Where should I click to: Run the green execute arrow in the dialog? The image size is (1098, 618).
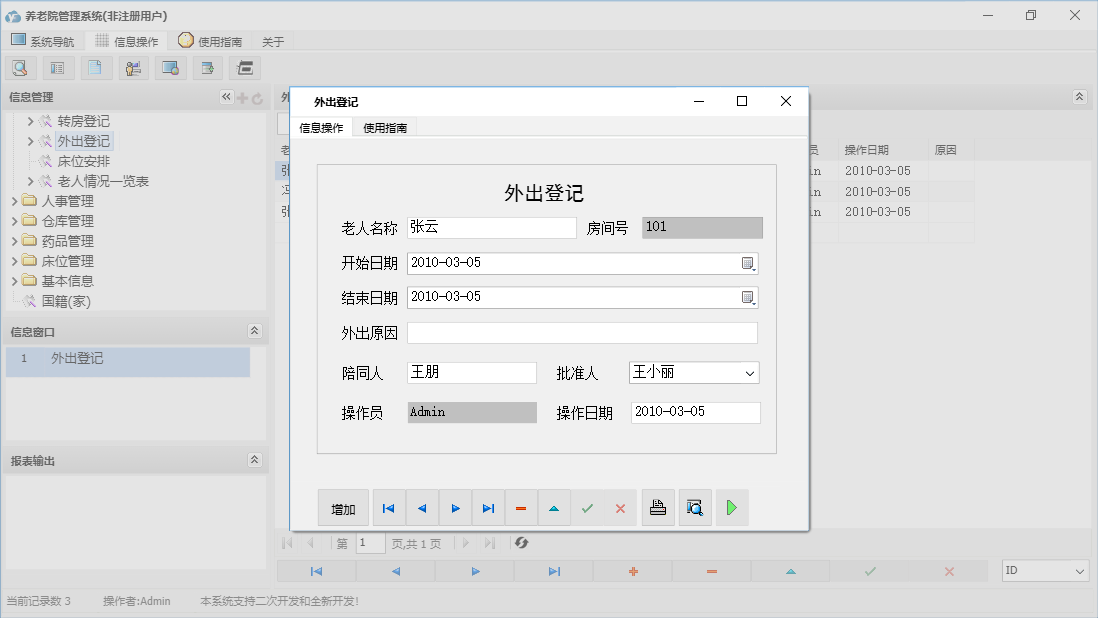(731, 507)
